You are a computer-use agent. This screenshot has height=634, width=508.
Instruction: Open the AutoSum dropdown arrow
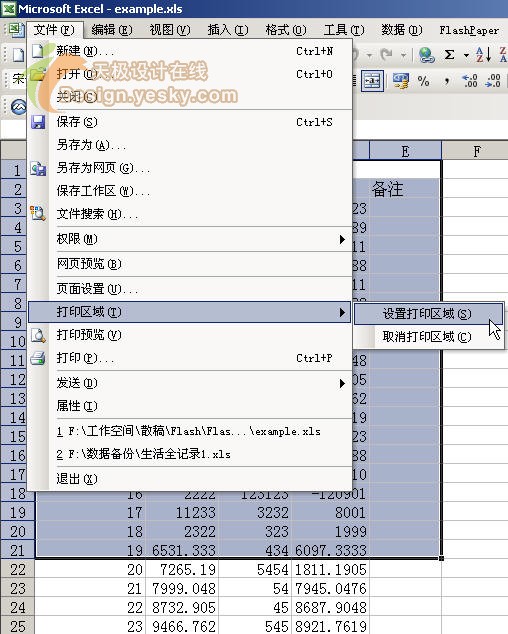coord(466,55)
